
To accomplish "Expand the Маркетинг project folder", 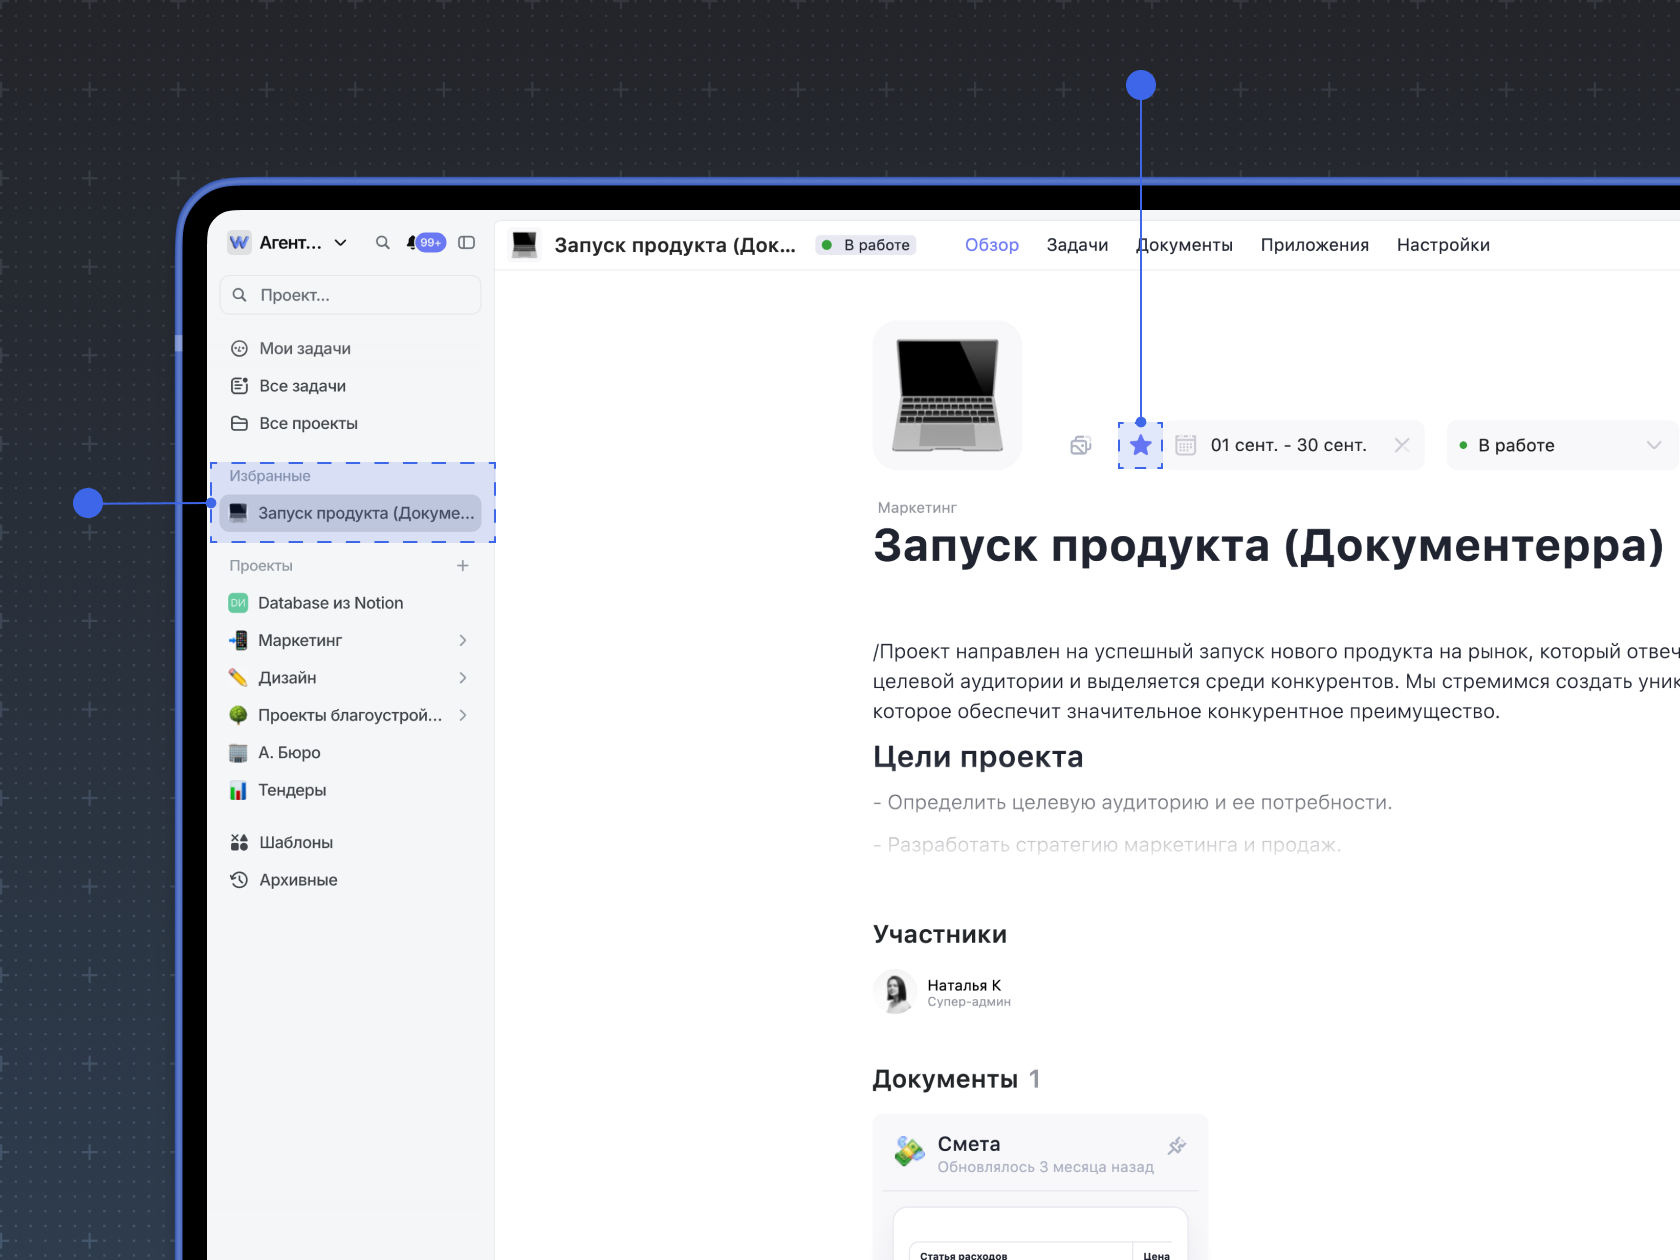I will click(463, 641).
